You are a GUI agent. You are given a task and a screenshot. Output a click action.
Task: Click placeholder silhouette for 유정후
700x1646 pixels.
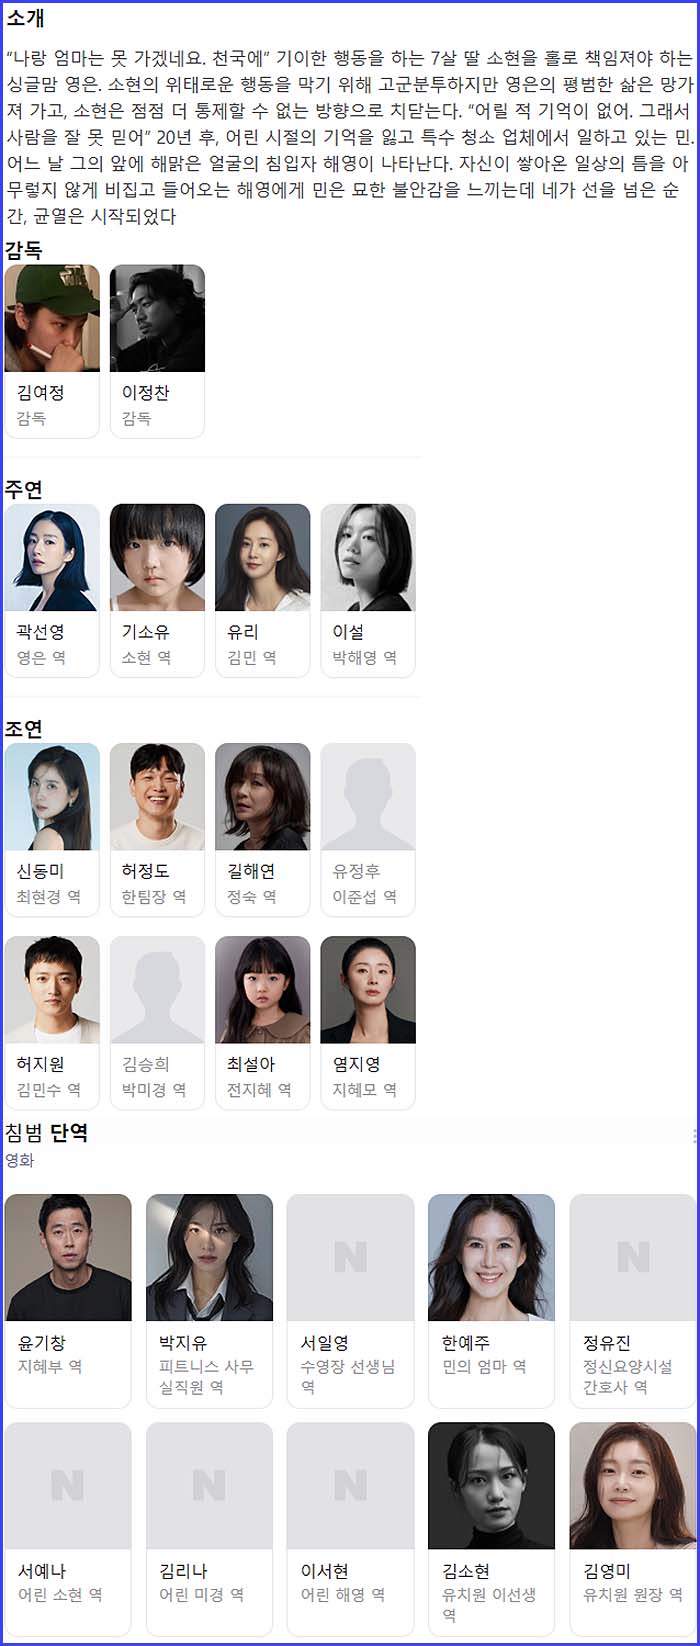click(x=368, y=796)
